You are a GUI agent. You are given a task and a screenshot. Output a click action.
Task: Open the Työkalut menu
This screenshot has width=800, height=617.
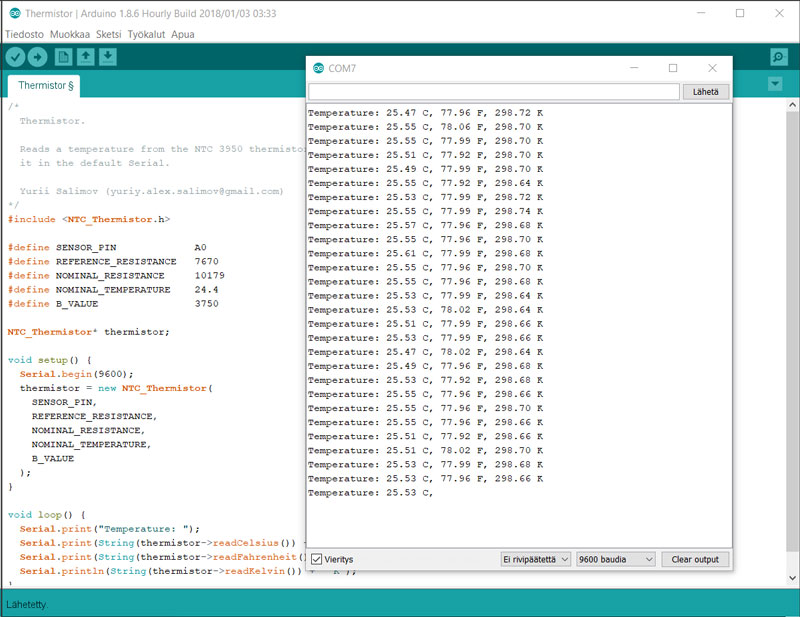(146, 34)
